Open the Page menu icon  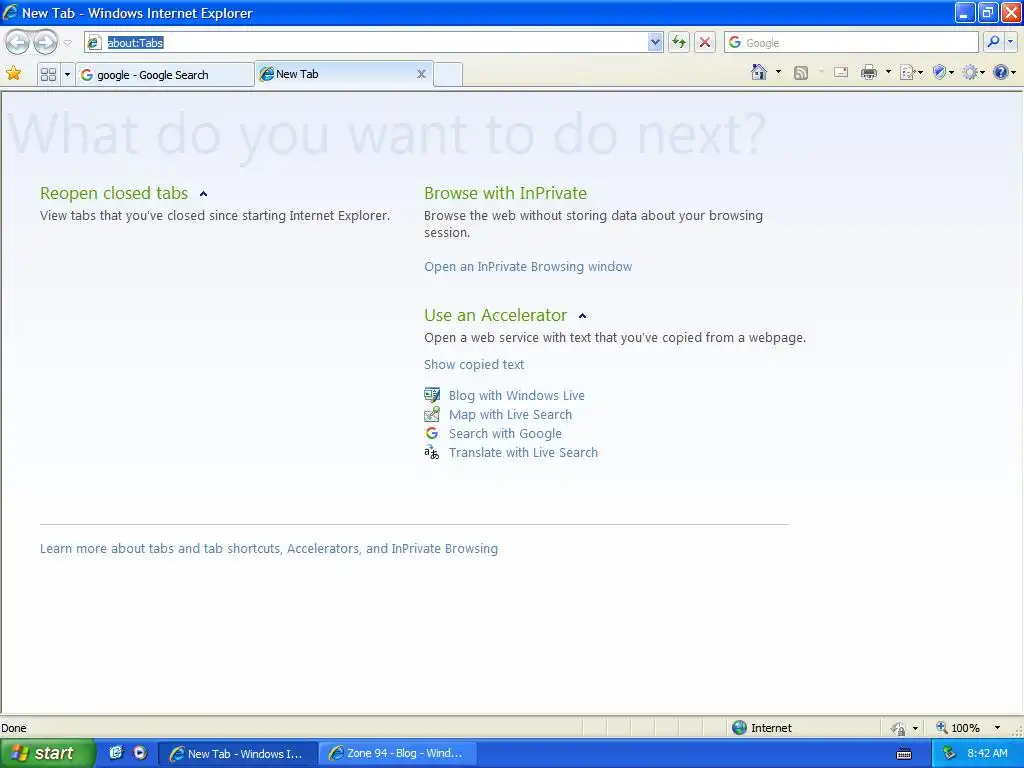(x=910, y=72)
